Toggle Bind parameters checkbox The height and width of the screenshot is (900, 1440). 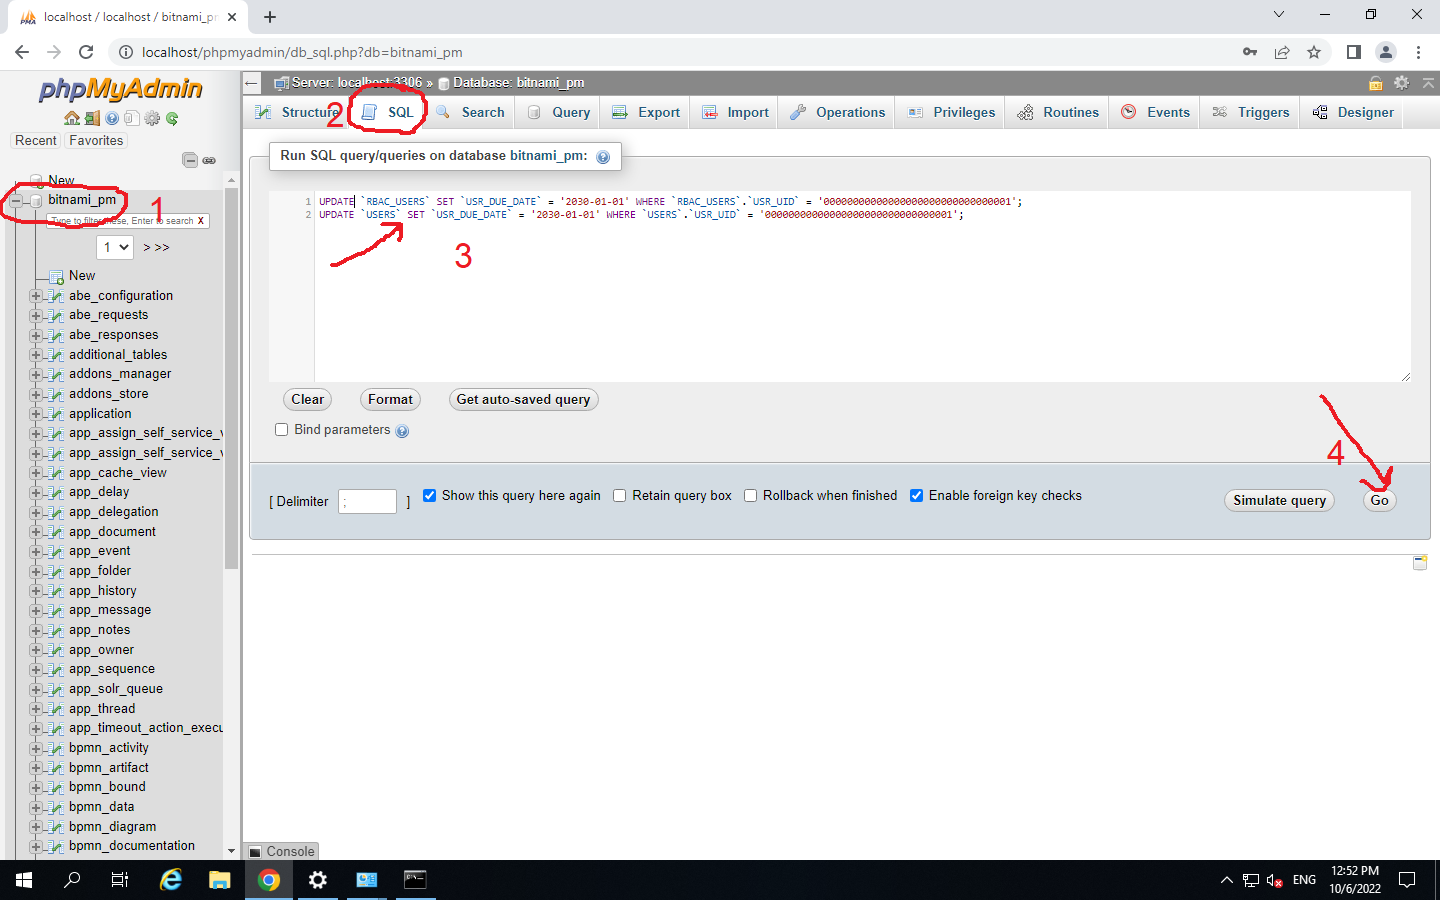click(x=282, y=430)
